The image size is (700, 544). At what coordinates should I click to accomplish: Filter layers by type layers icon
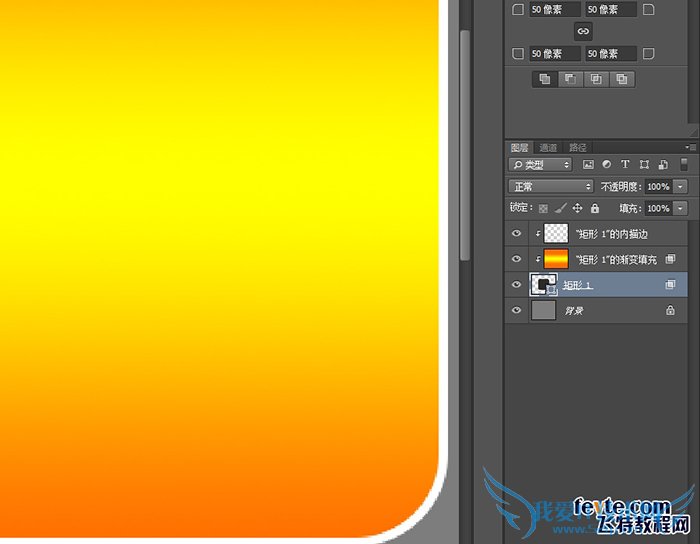click(625, 165)
